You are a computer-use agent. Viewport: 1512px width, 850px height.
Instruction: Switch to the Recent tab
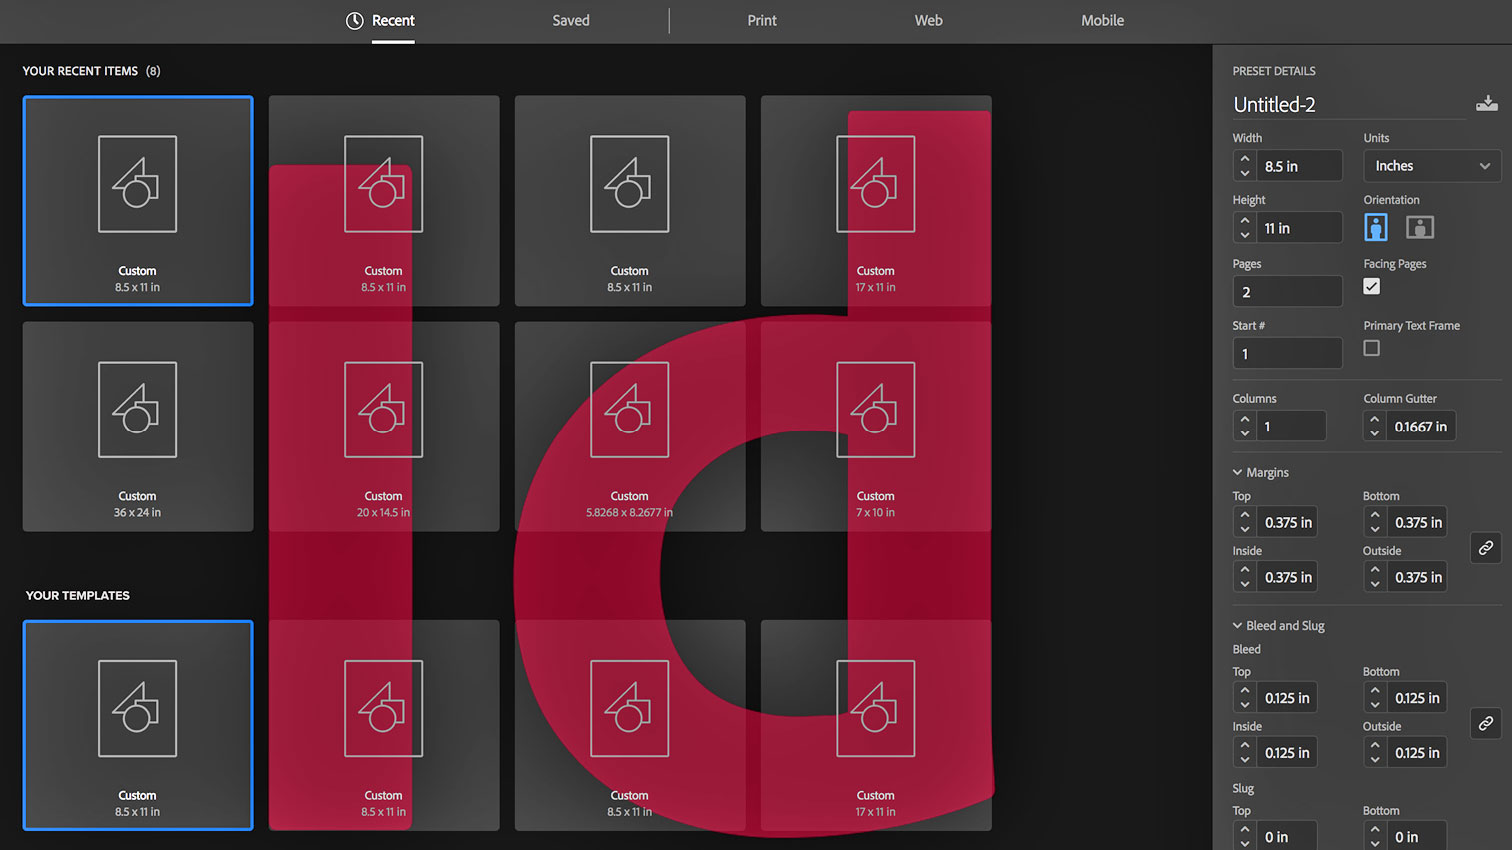click(x=393, y=20)
